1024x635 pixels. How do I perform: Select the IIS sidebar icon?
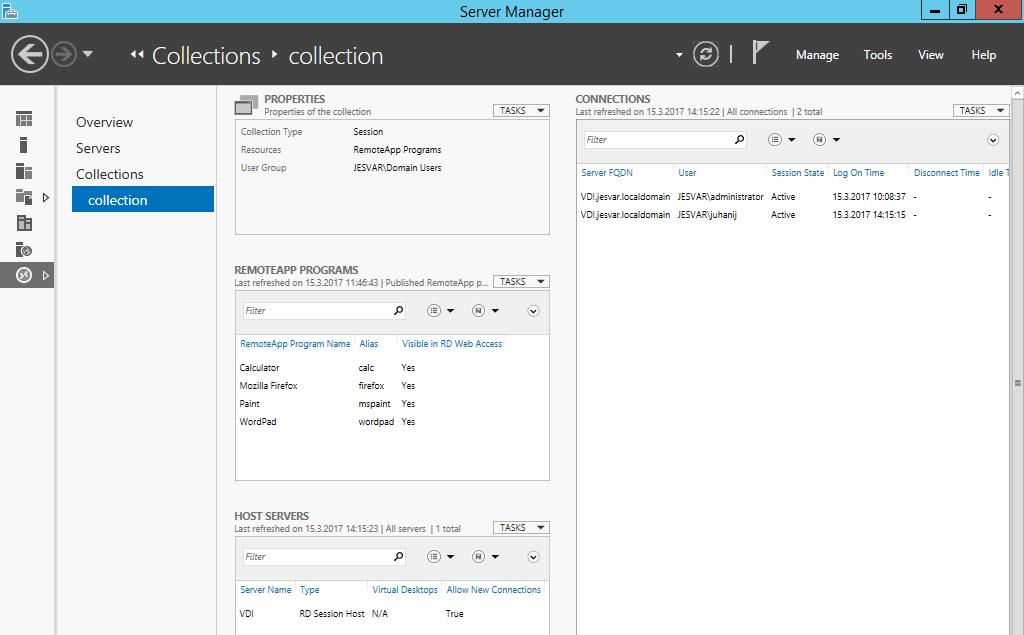(x=24, y=223)
